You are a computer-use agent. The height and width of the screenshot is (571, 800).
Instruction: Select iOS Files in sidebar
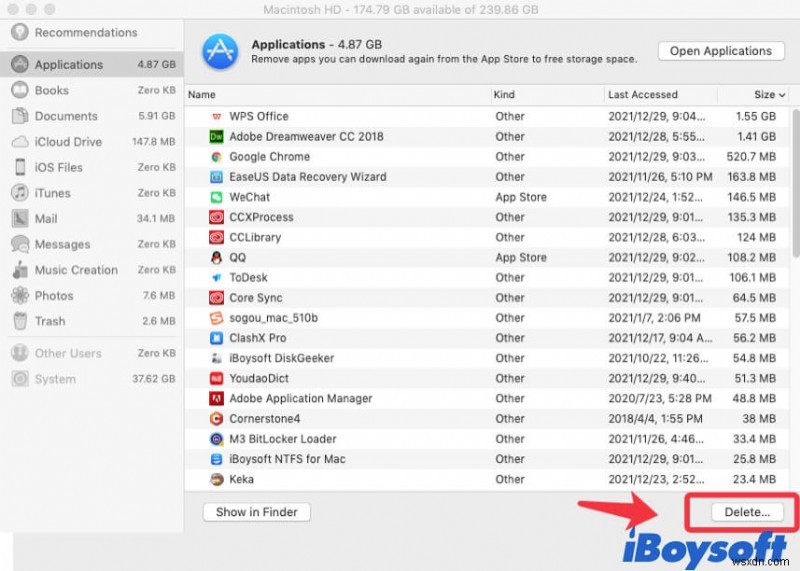(x=92, y=167)
